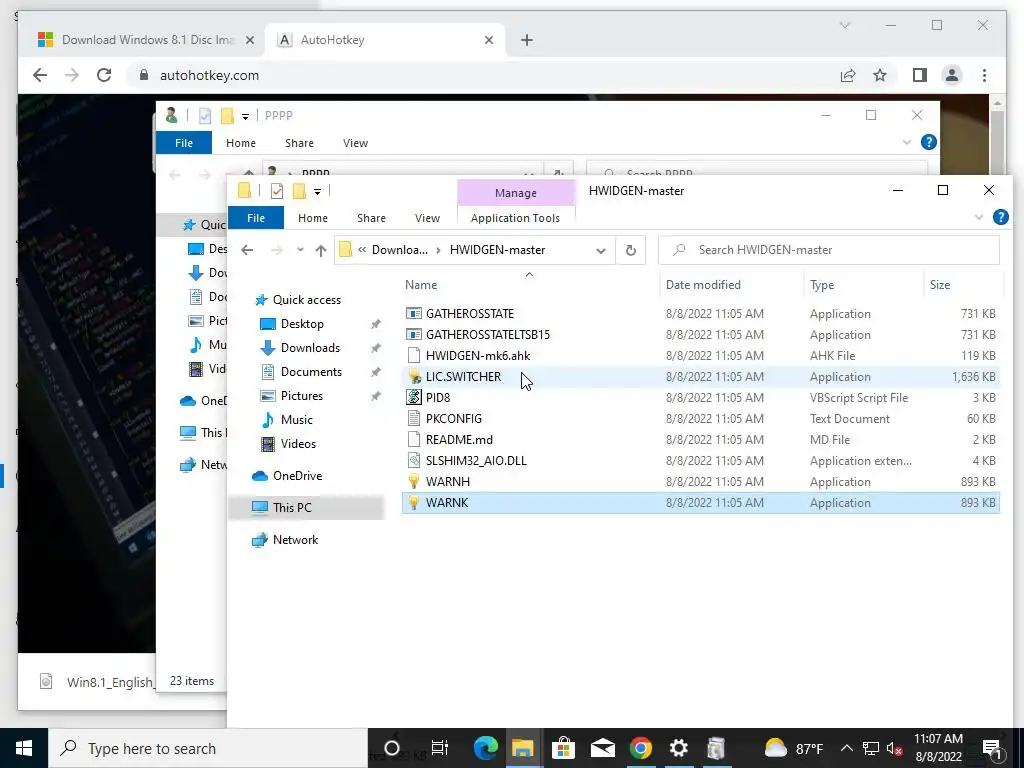Sort files by Size column
The height and width of the screenshot is (768, 1024).
(x=940, y=285)
